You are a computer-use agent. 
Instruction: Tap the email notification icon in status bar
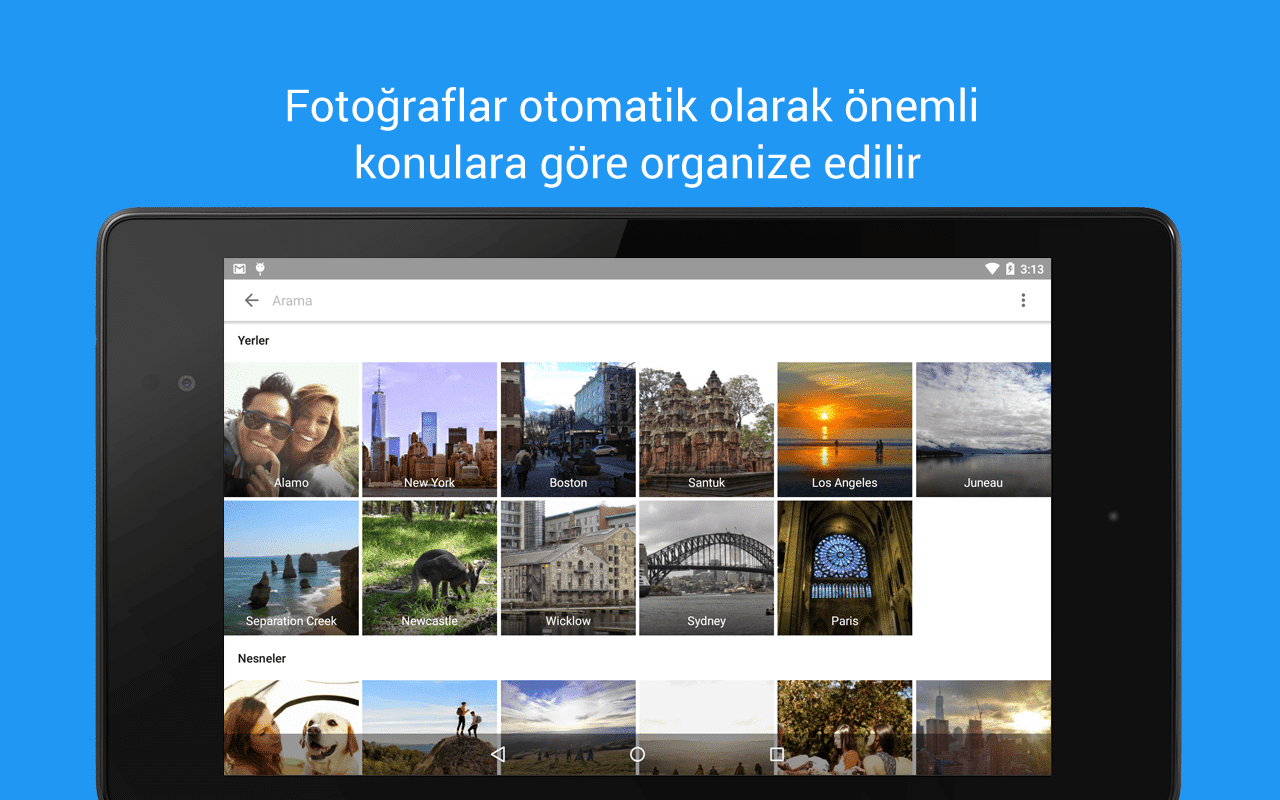pyautogui.click(x=239, y=268)
